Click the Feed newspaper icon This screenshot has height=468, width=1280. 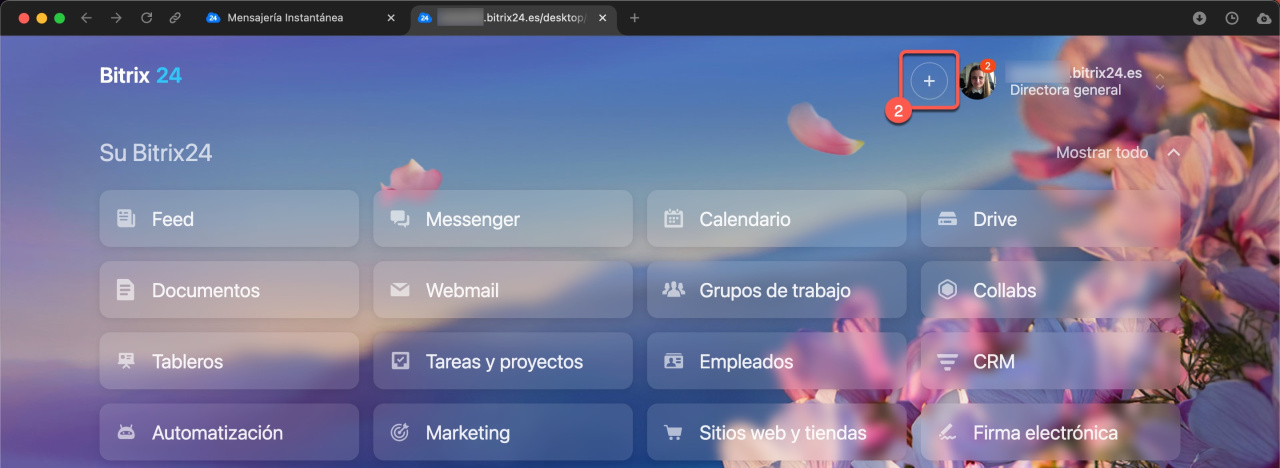(x=125, y=219)
